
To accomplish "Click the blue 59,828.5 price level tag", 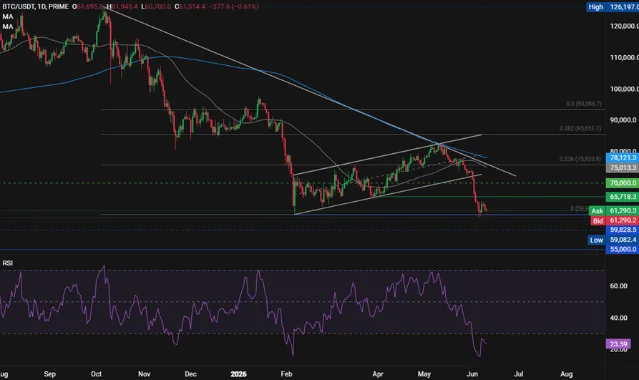I will 623,230.
